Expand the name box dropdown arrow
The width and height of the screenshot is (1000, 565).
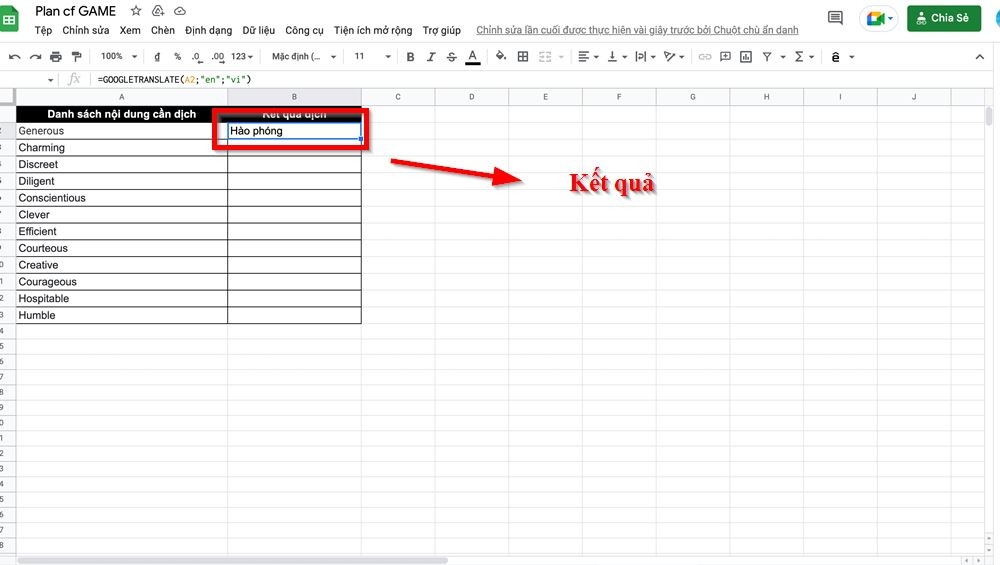(x=50, y=80)
